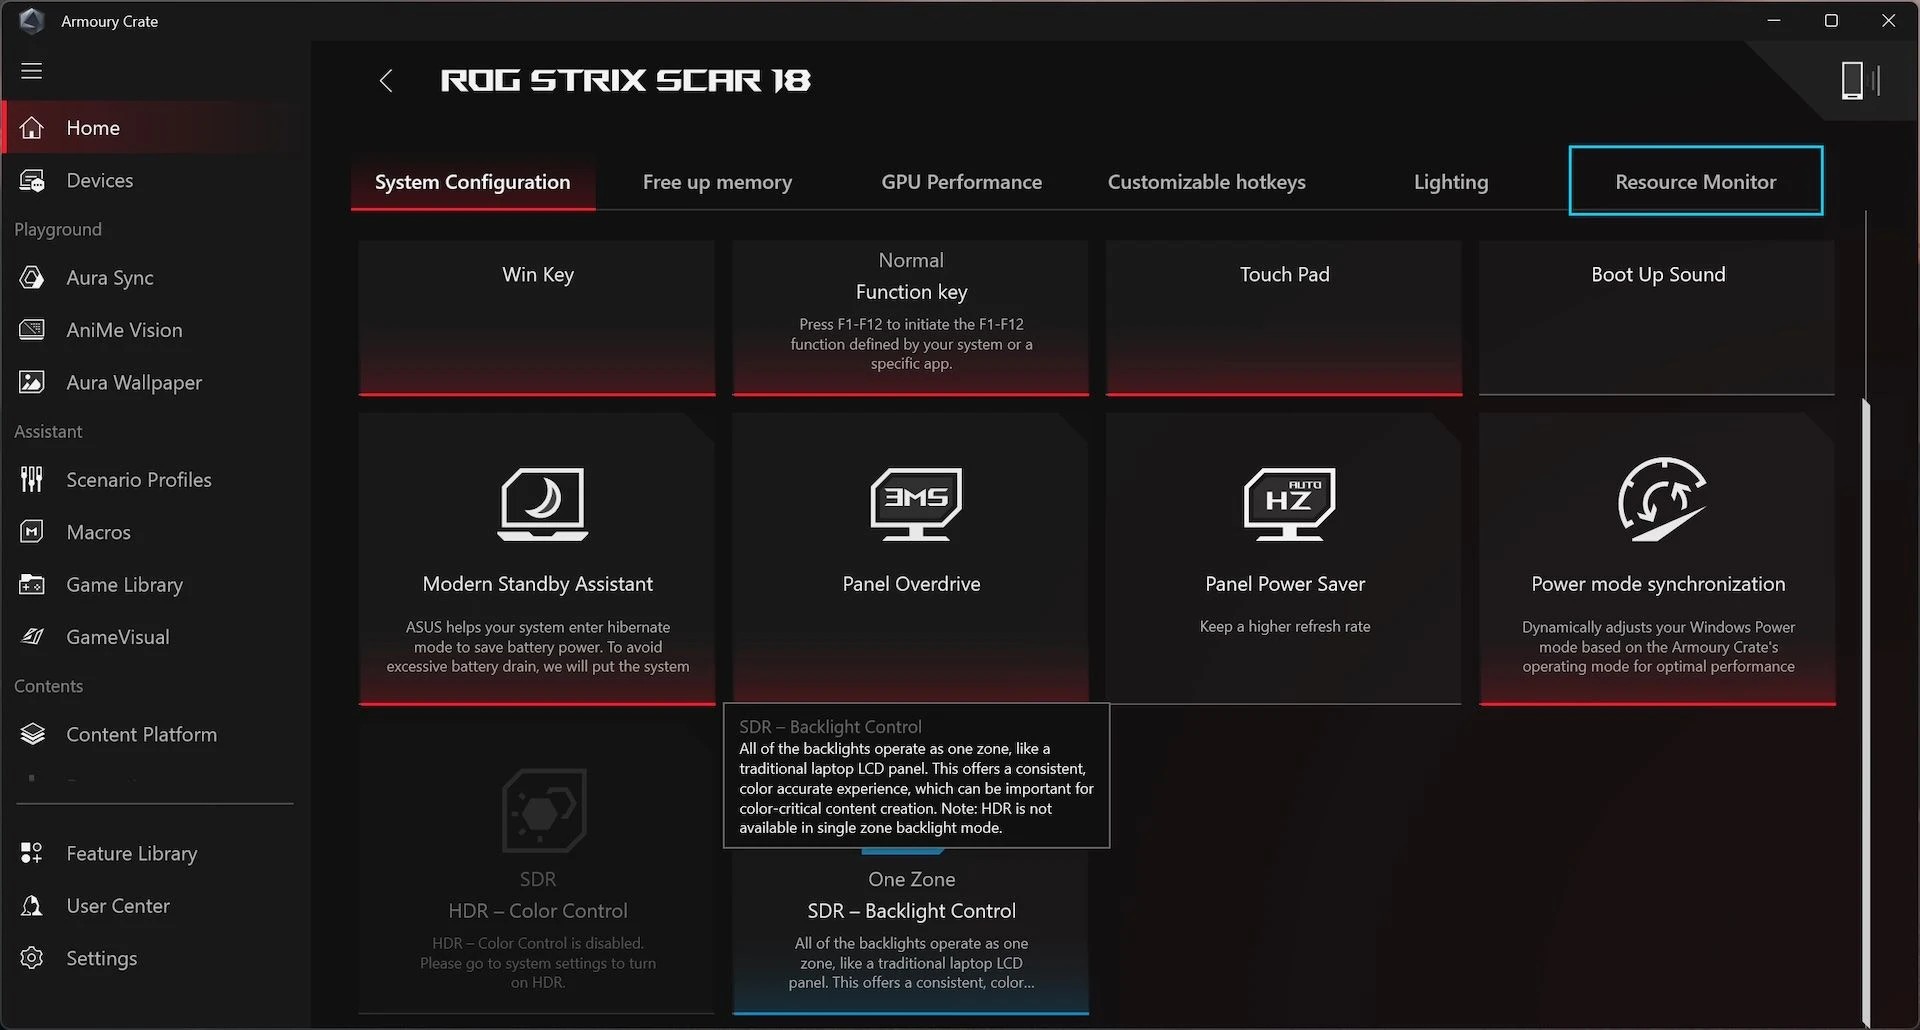The height and width of the screenshot is (1030, 1920).
Task: Open AniMe Vision settings
Action: coord(123,329)
